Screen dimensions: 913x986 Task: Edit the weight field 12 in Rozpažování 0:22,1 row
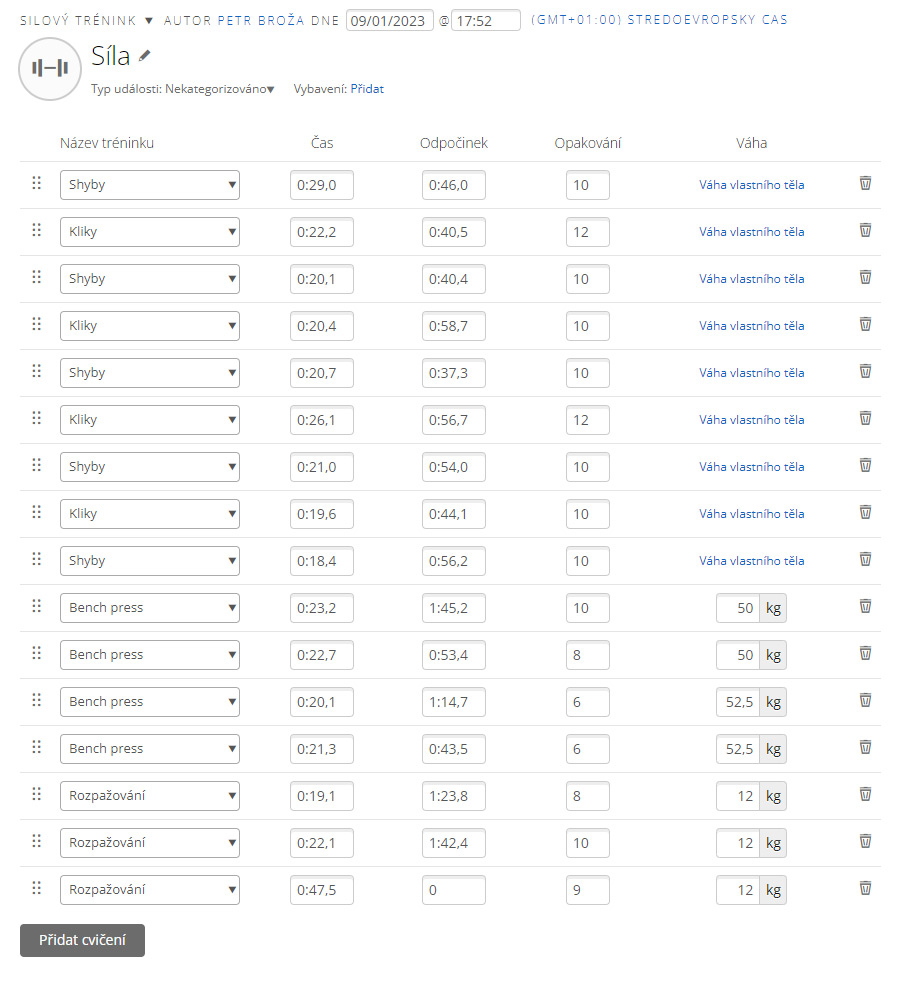[x=738, y=843]
